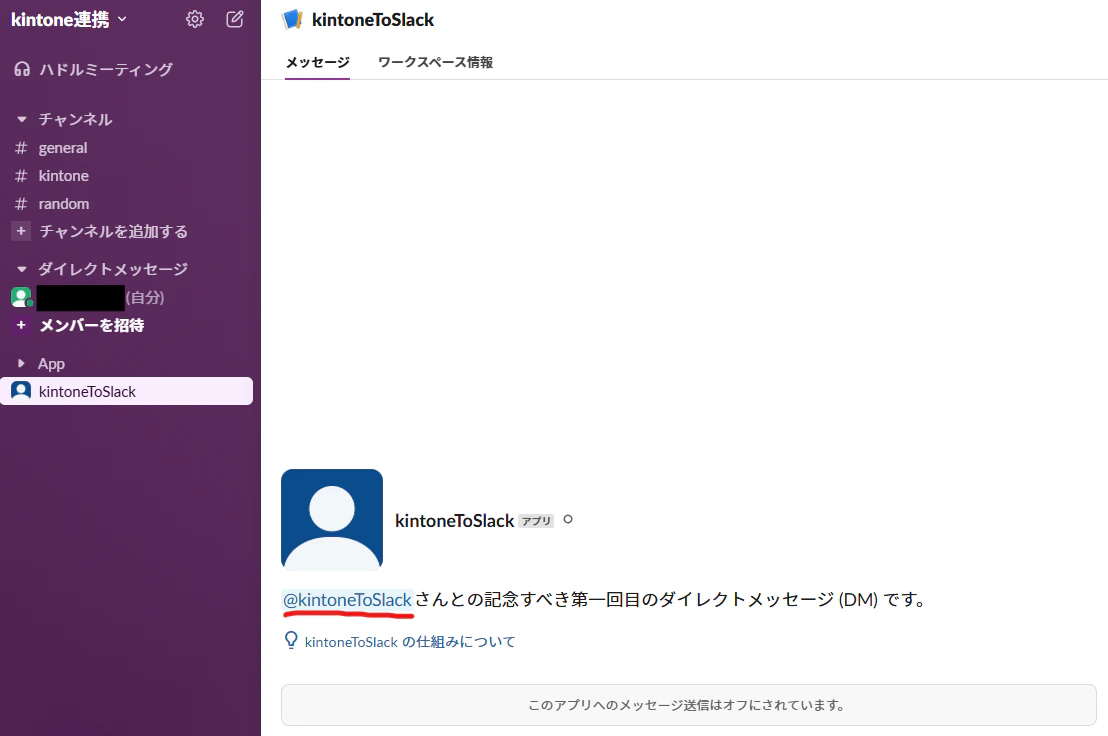The image size is (1108, 736).
Task: Switch to the メッセージ tab
Action: tap(317, 62)
